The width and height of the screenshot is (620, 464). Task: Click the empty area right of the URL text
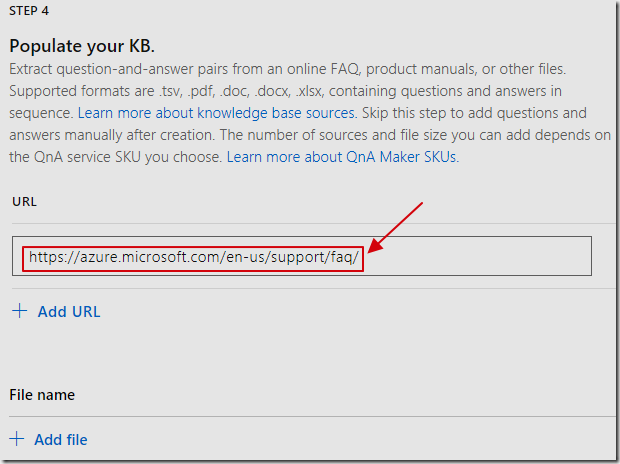pyautogui.click(x=478, y=256)
